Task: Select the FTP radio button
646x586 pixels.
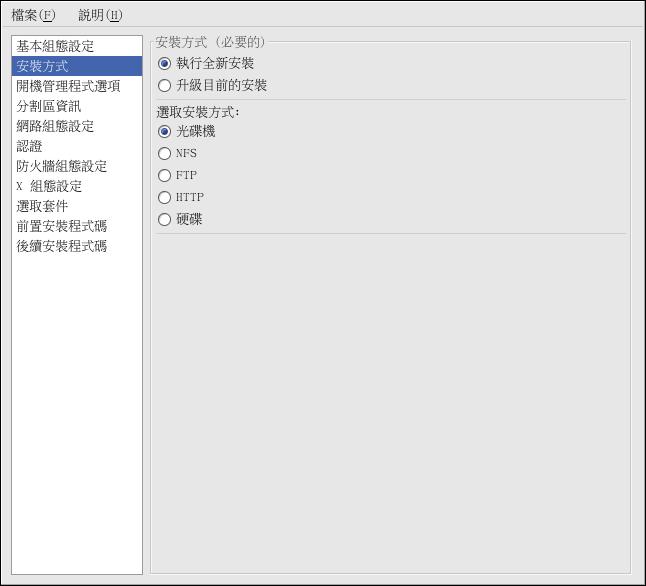Action: pyautogui.click(x=165, y=176)
